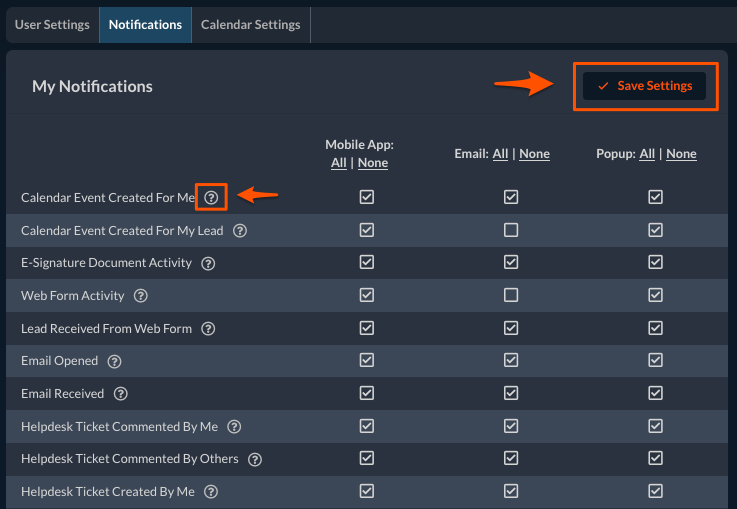
Task: Select None under Mobile App column
Action: tap(373, 163)
